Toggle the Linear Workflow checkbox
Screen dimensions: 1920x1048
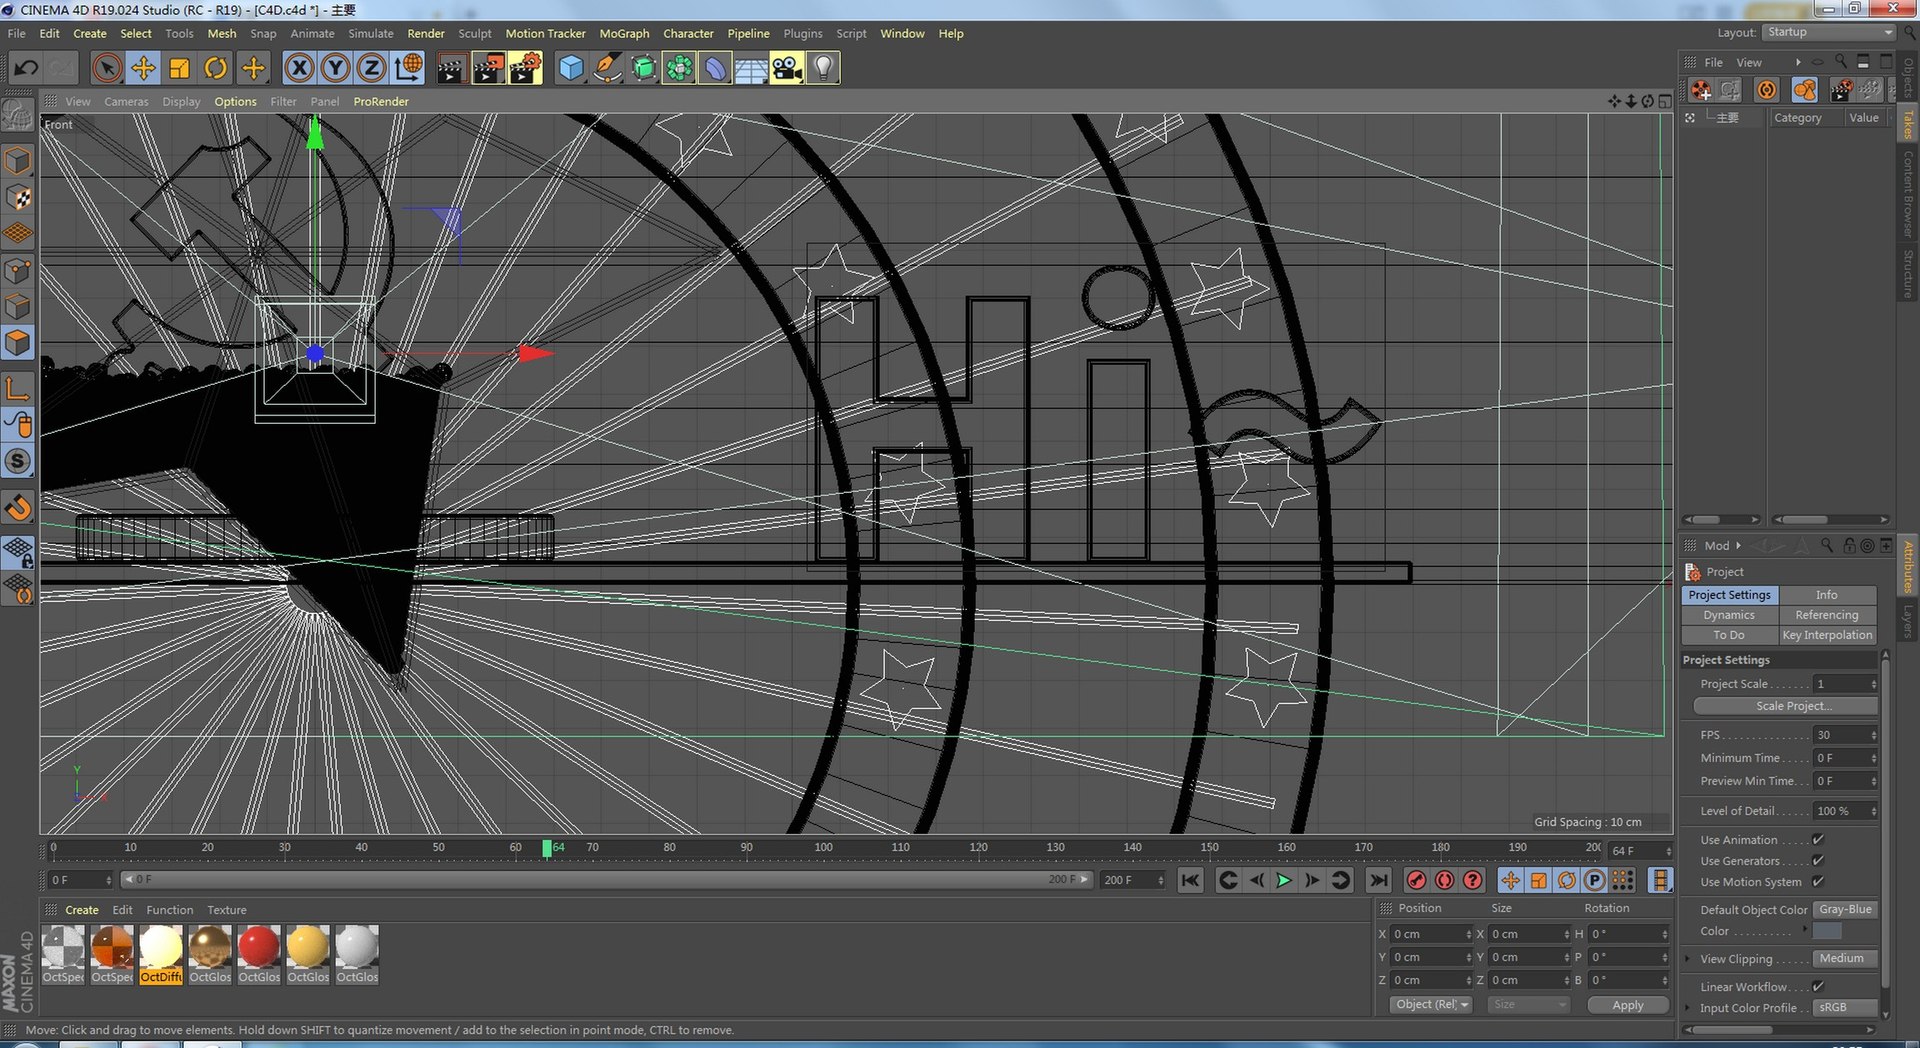[x=1818, y=987]
